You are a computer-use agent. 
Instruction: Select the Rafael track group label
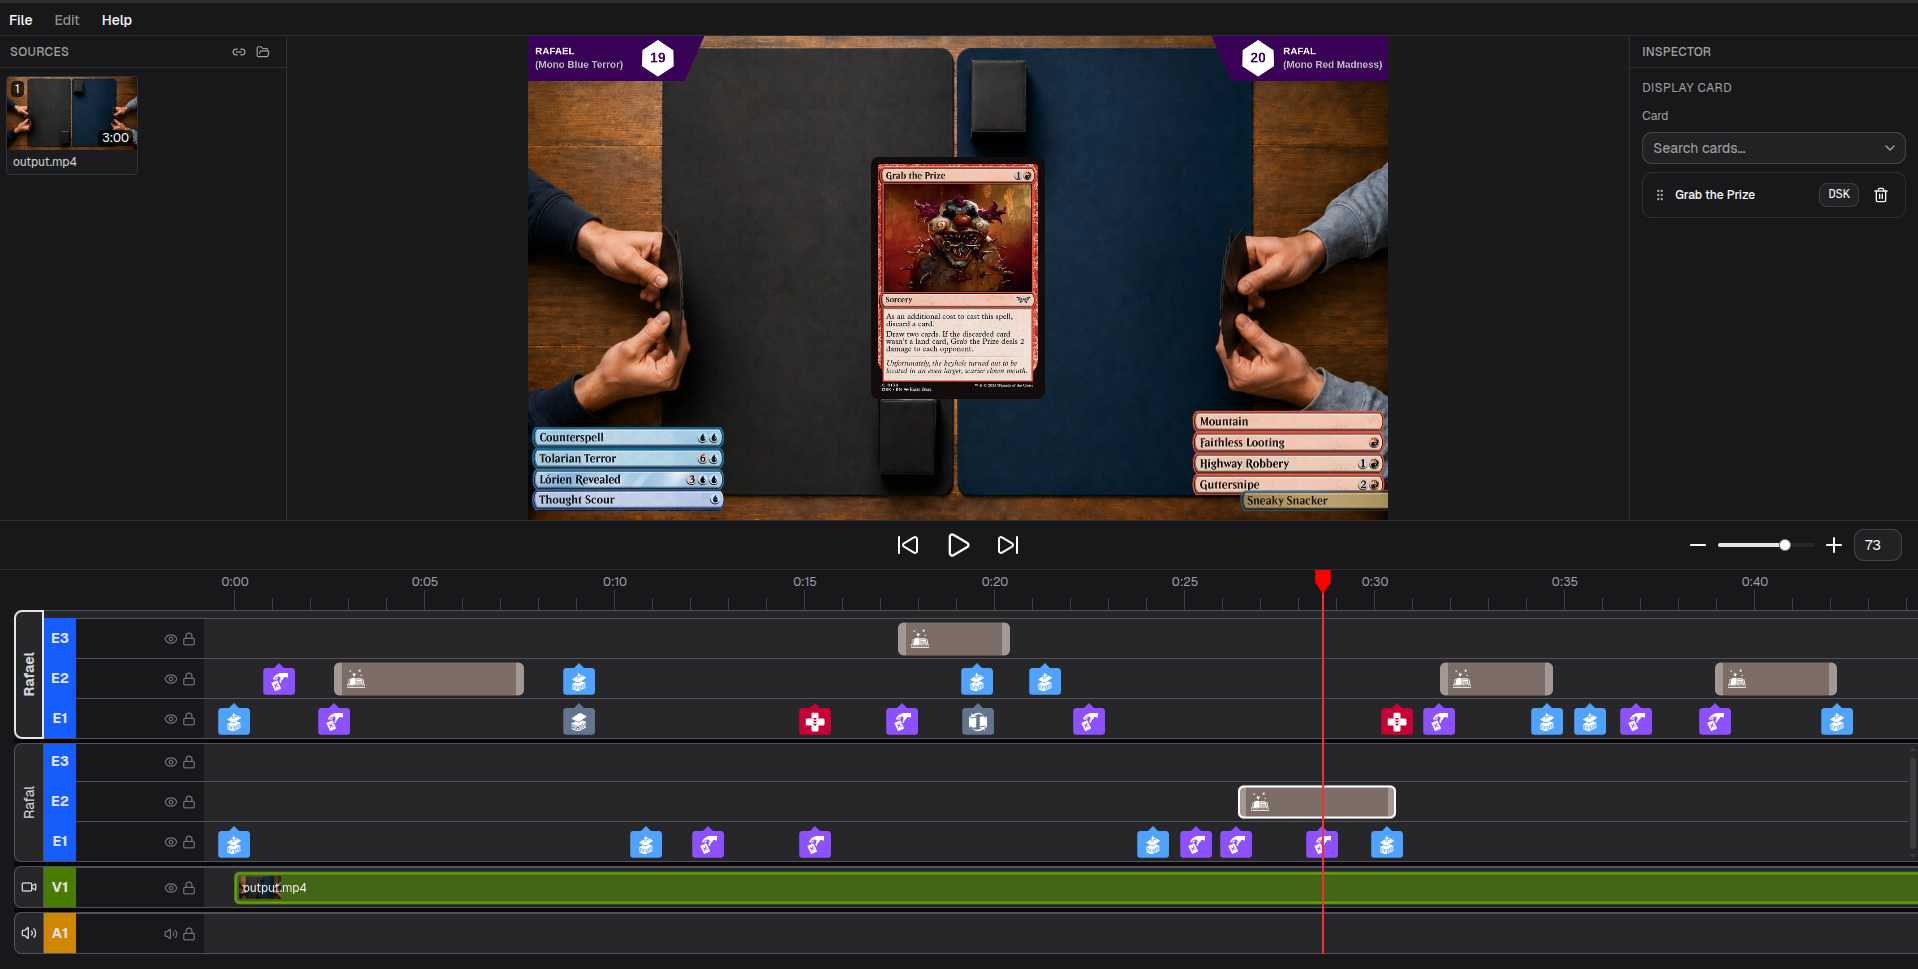[x=29, y=675]
